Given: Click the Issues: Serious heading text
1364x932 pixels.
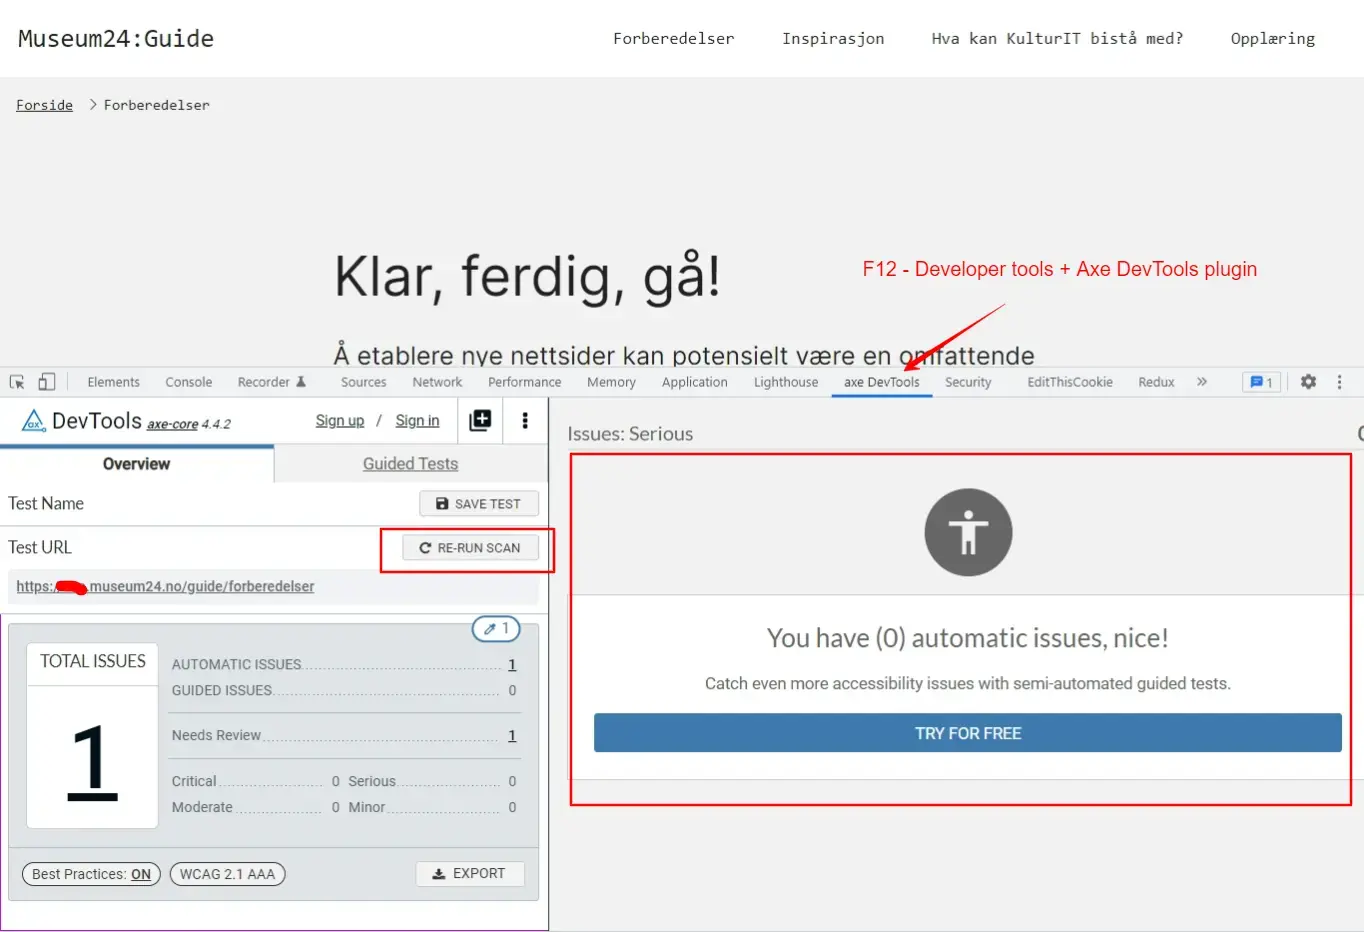Looking at the screenshot, I should pyautogui.click(x=630, y=434).
